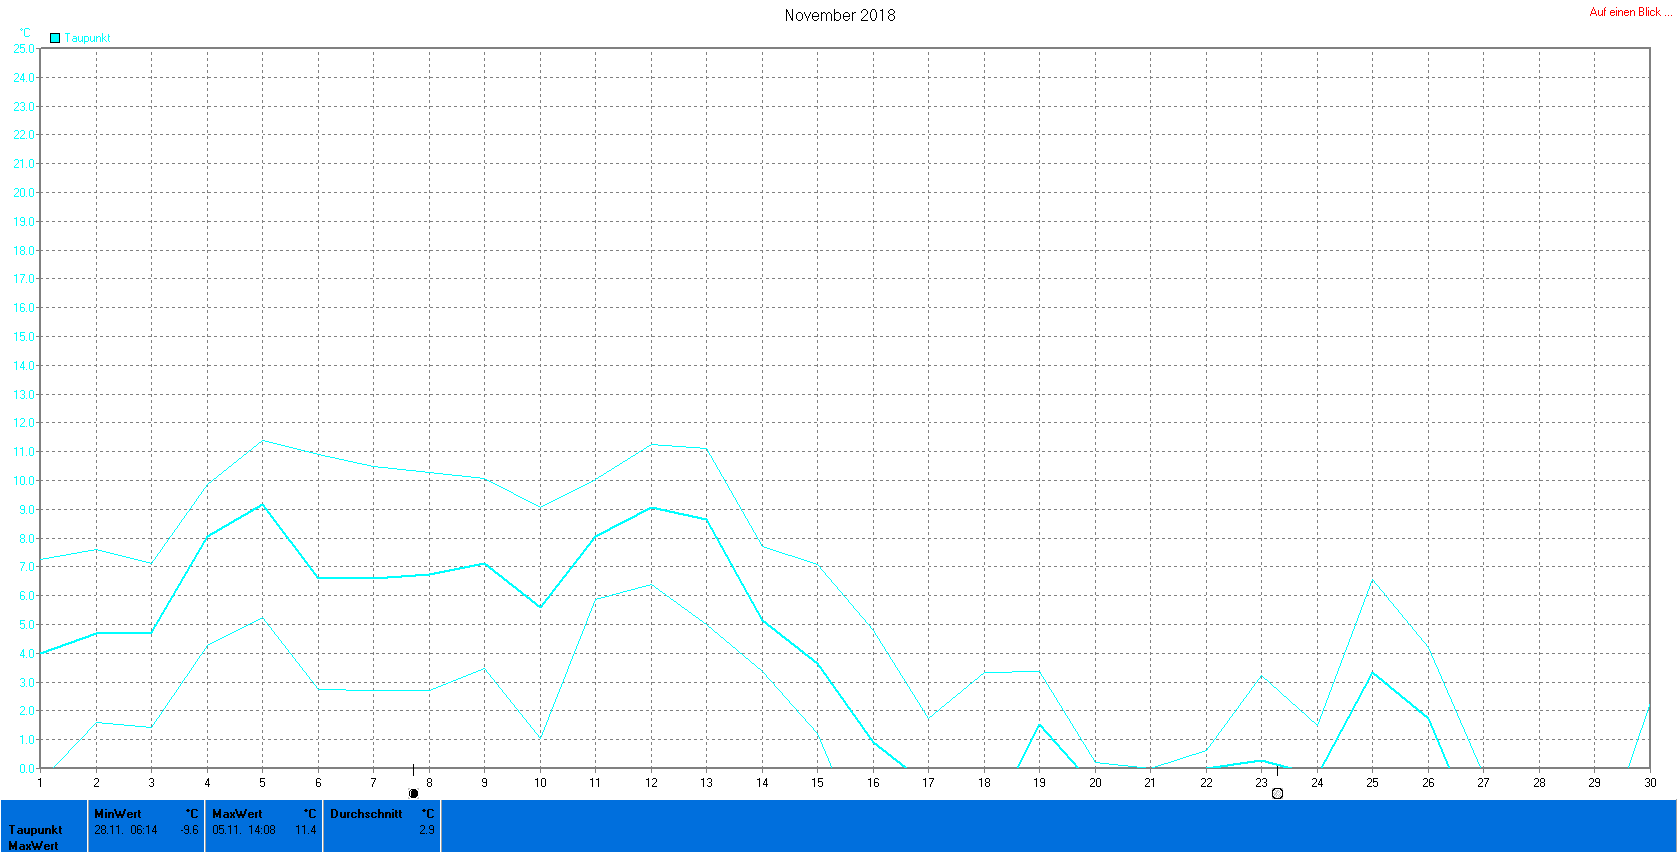Click the 'MaxWert' column header
The image size is (1677, 852).
pos(237,814)
